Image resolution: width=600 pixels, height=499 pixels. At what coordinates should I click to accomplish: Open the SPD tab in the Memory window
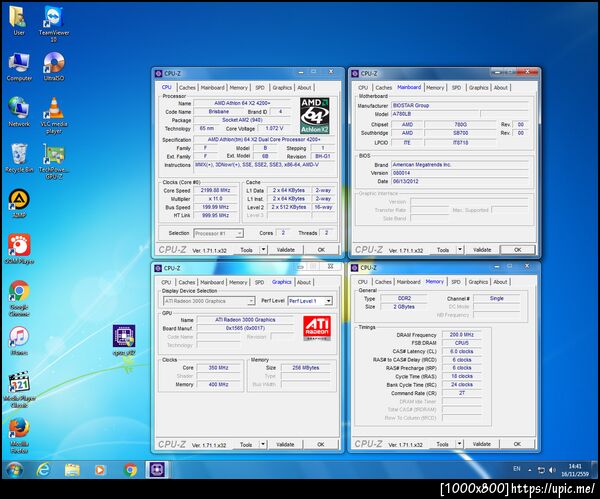(x=456, y=282)
